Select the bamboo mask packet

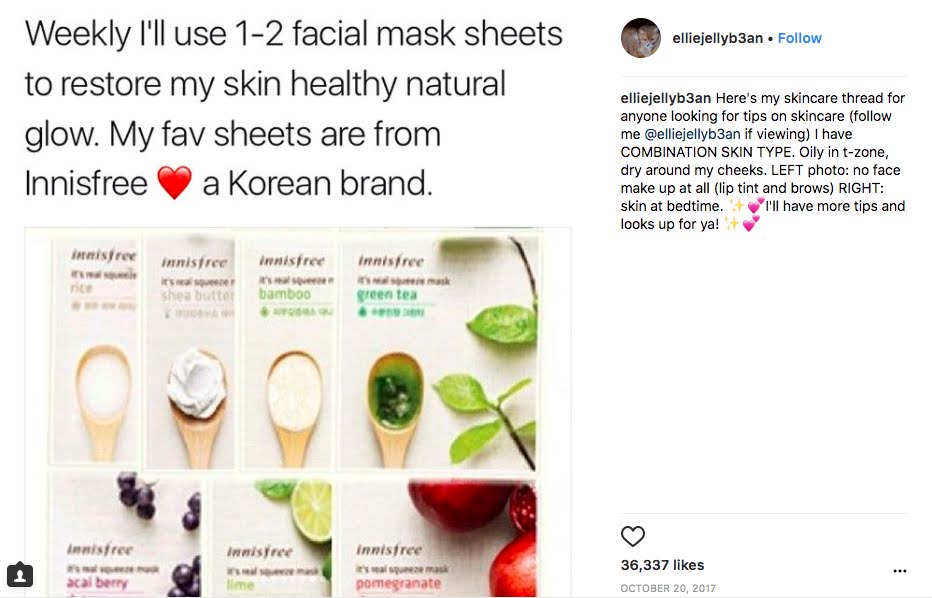289,353
